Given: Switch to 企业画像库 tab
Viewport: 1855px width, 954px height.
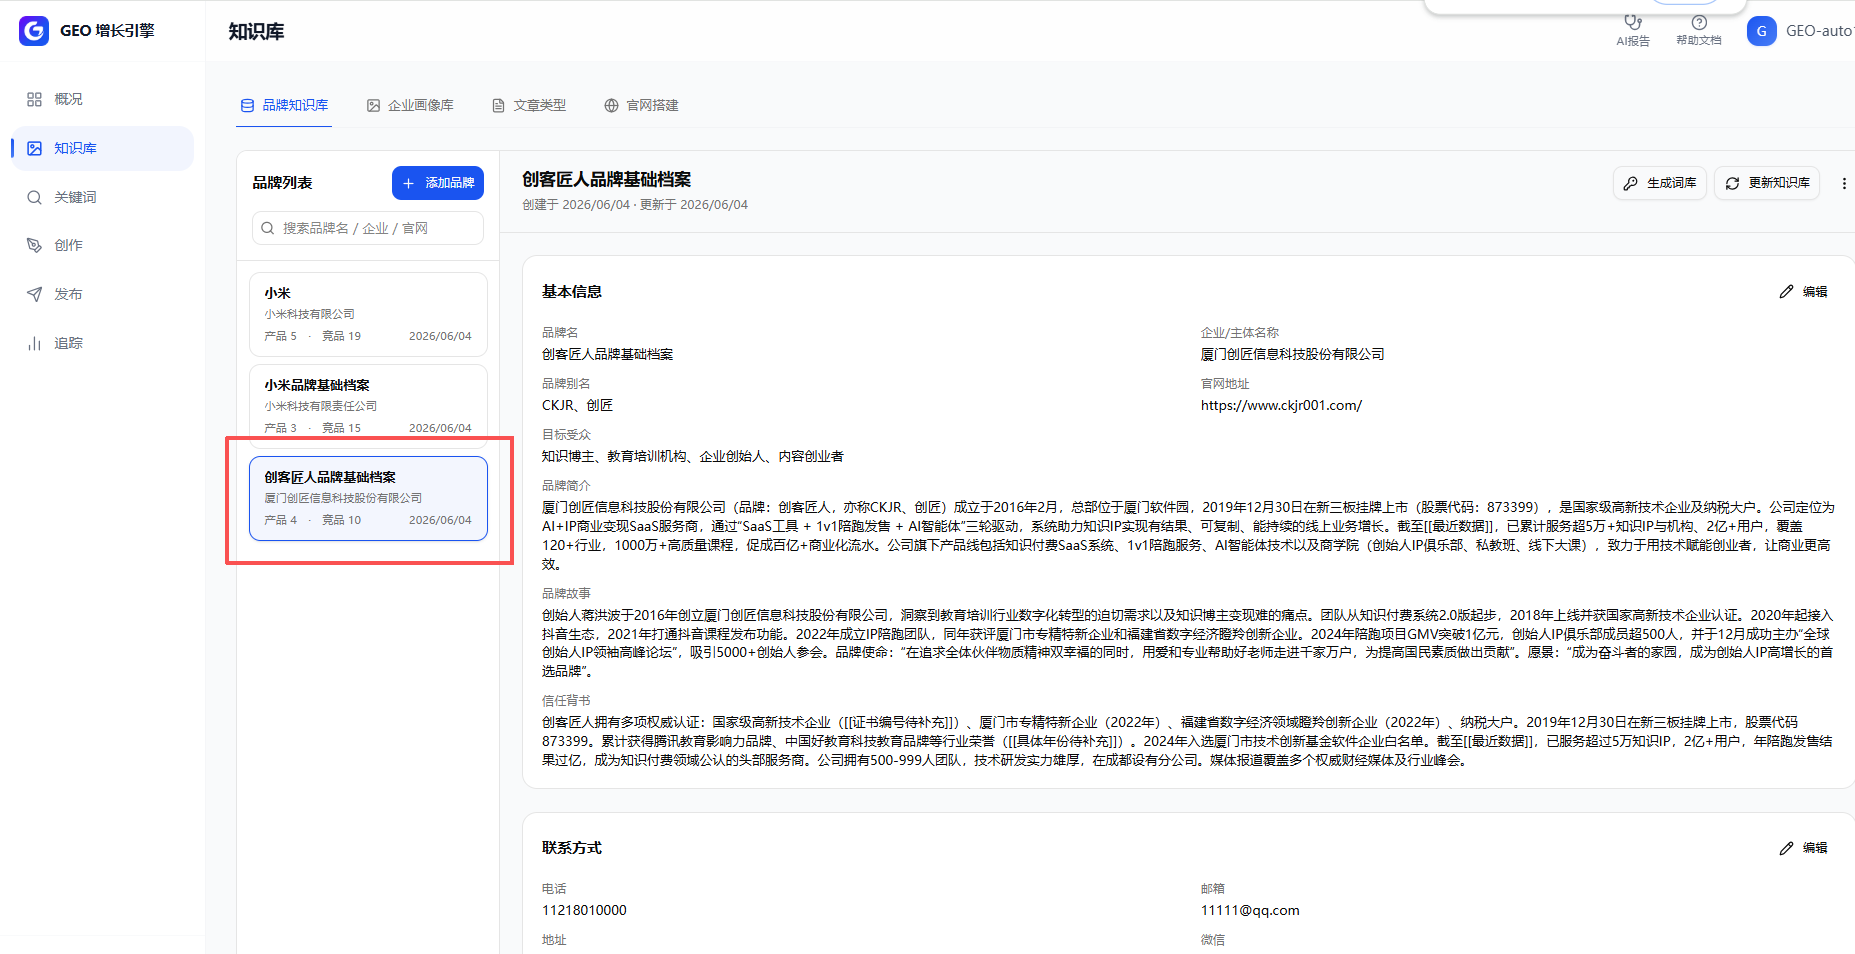Looking at the screenshot, I should point(410,105).
